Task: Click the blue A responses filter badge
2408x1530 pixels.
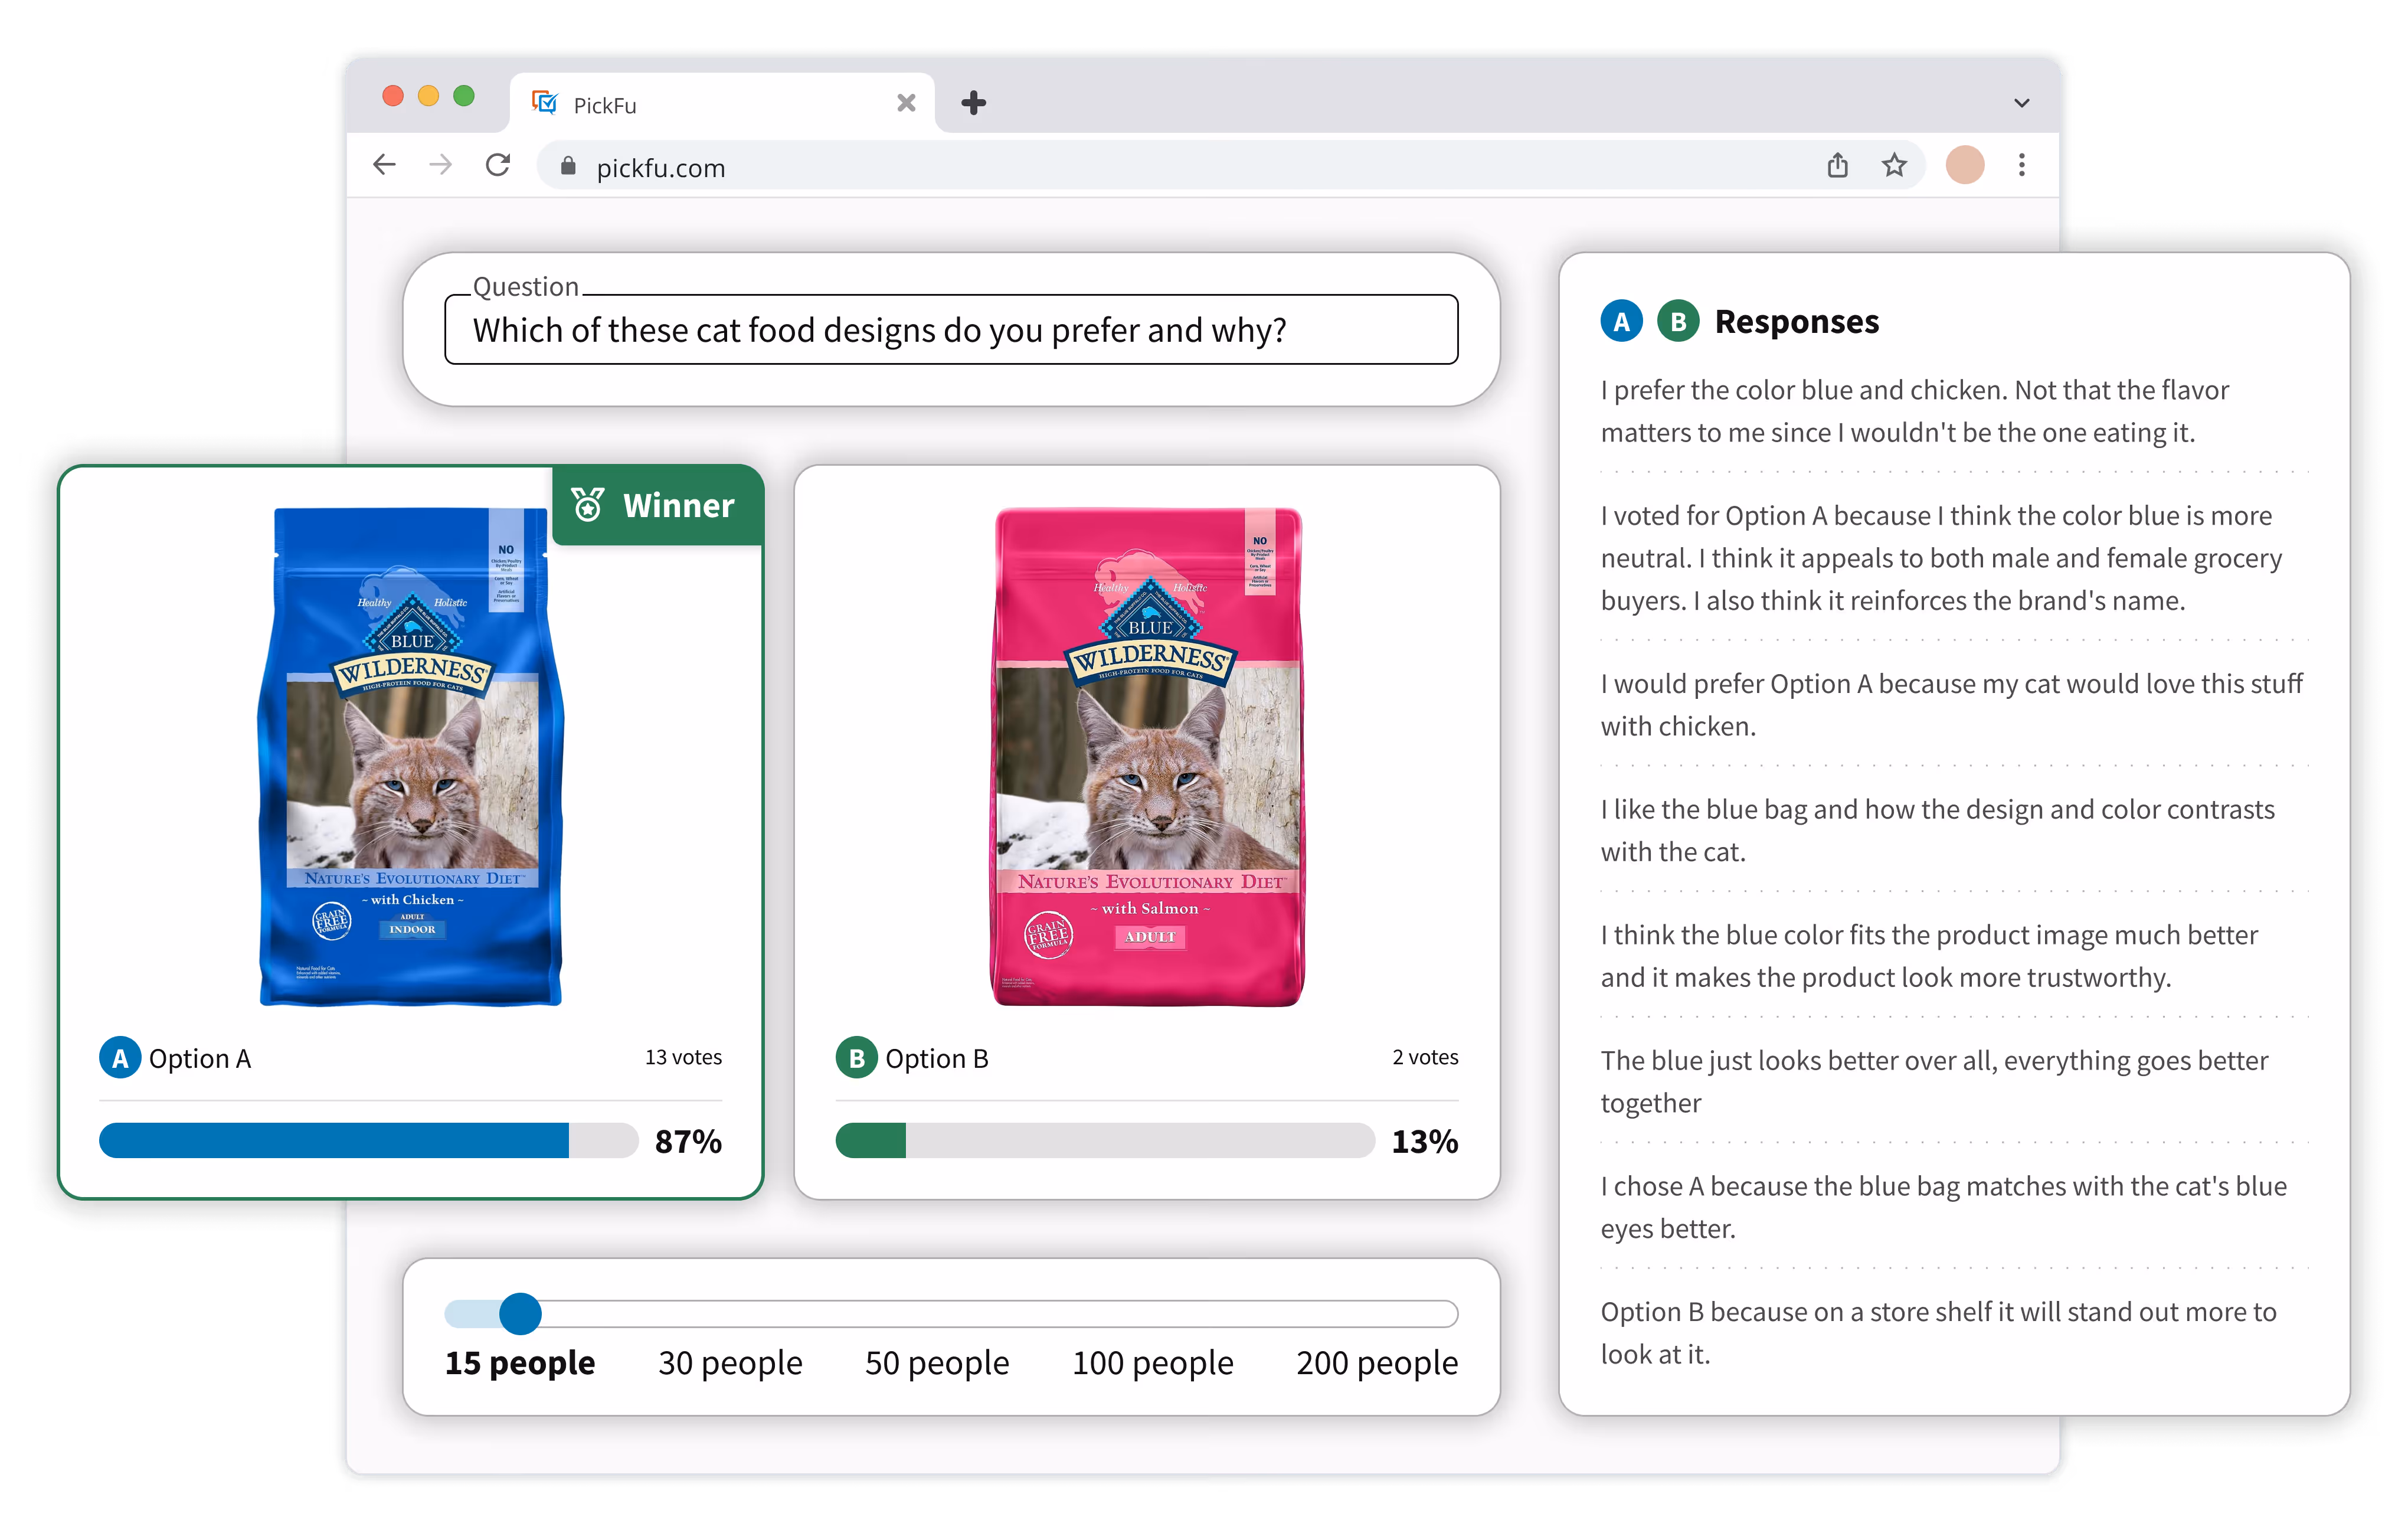Action: click(x=1621, y=322)
